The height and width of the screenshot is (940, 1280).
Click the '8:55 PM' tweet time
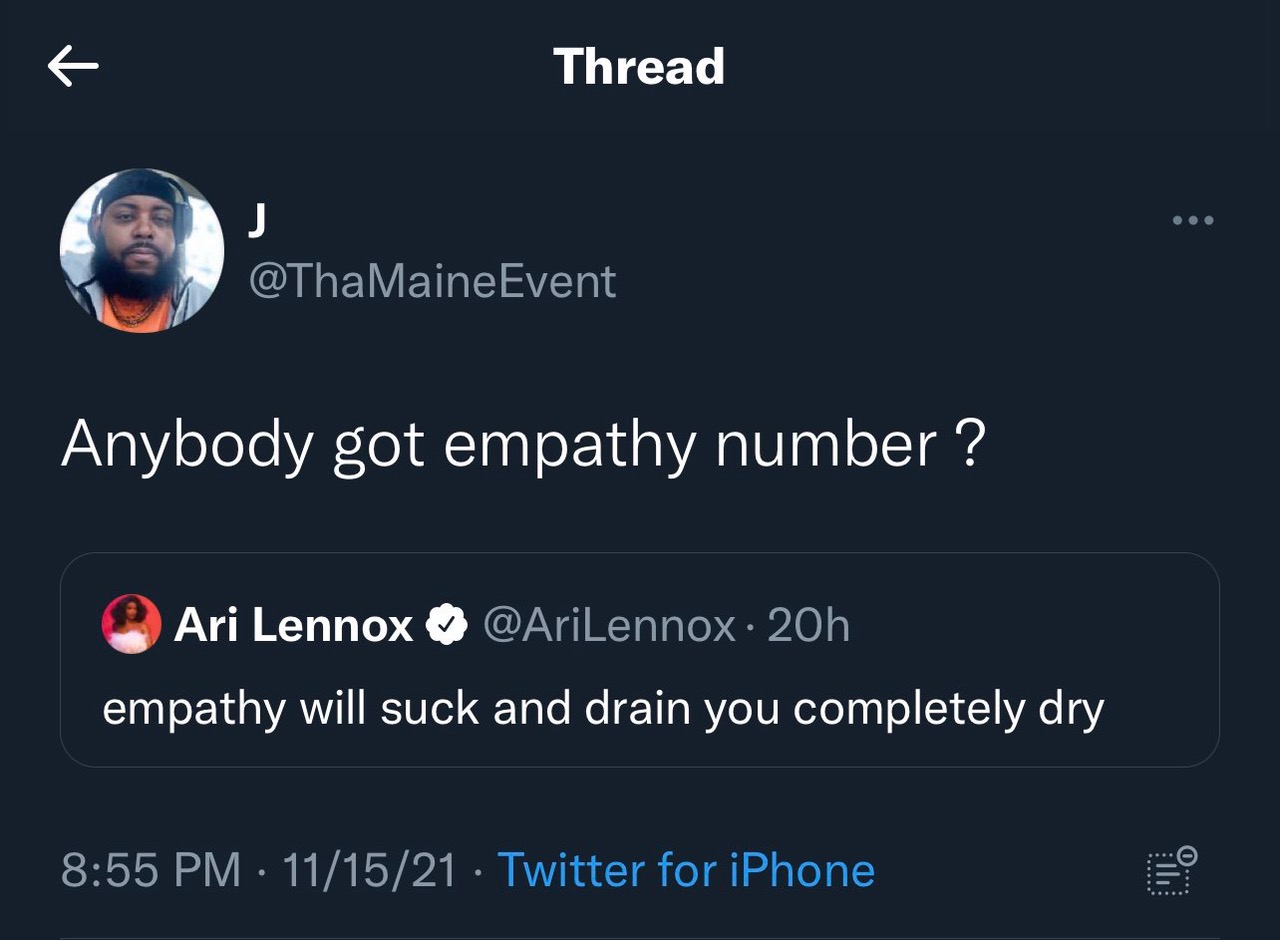point(151,870)
